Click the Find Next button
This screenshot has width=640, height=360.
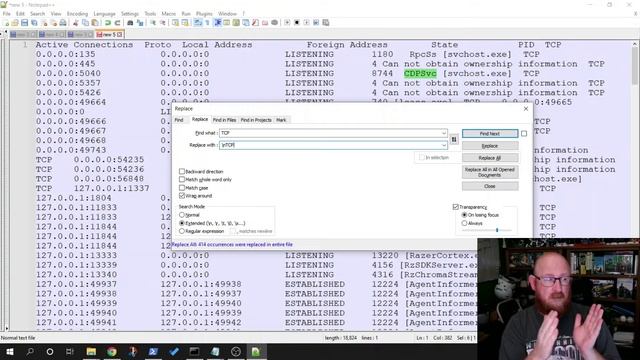point(490,133)
